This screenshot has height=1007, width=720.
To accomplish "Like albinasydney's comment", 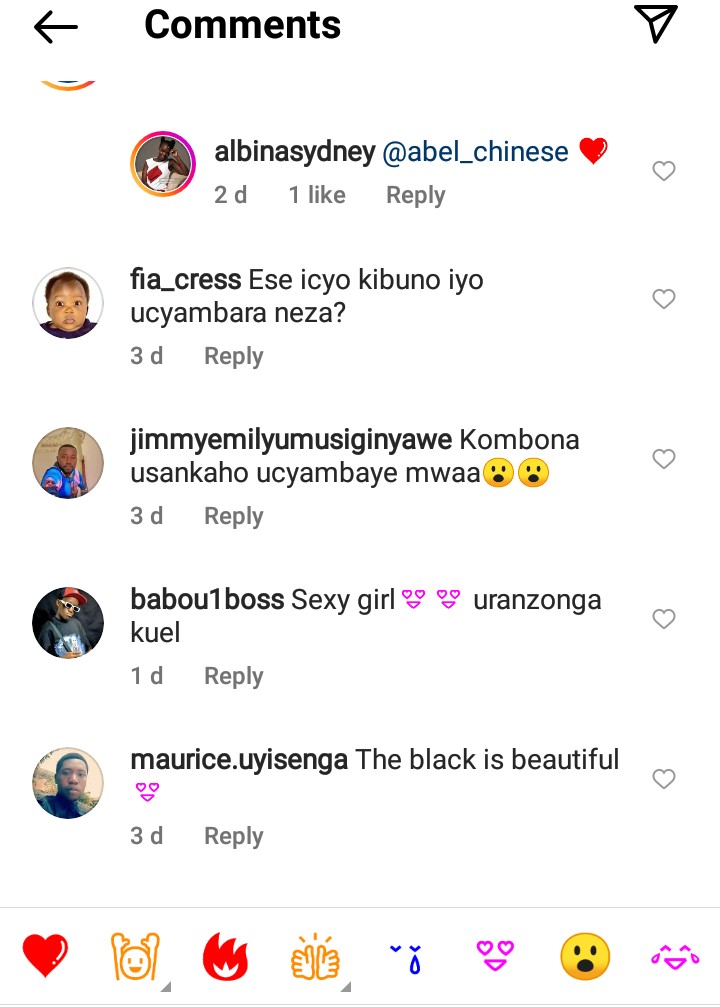I will click(x=663, y=171).
